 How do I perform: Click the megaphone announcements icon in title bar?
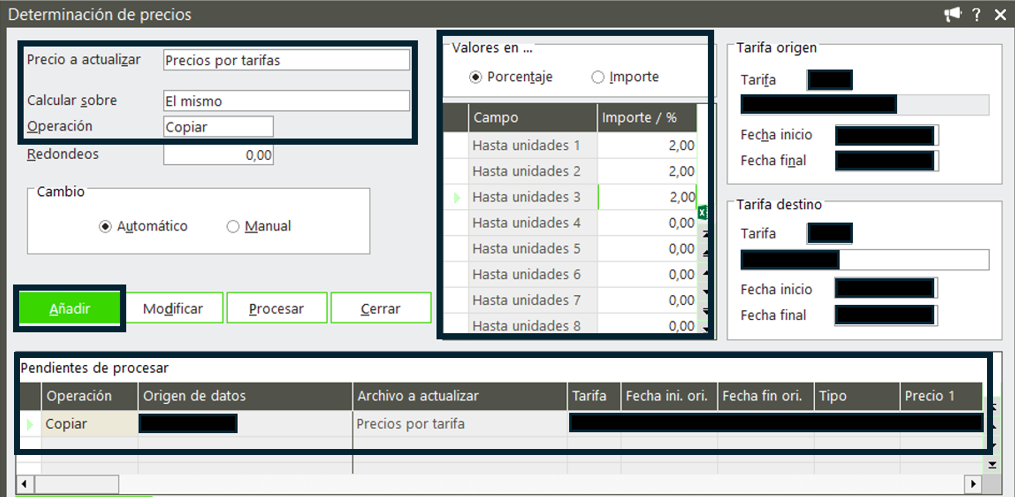tap(952, 15)
